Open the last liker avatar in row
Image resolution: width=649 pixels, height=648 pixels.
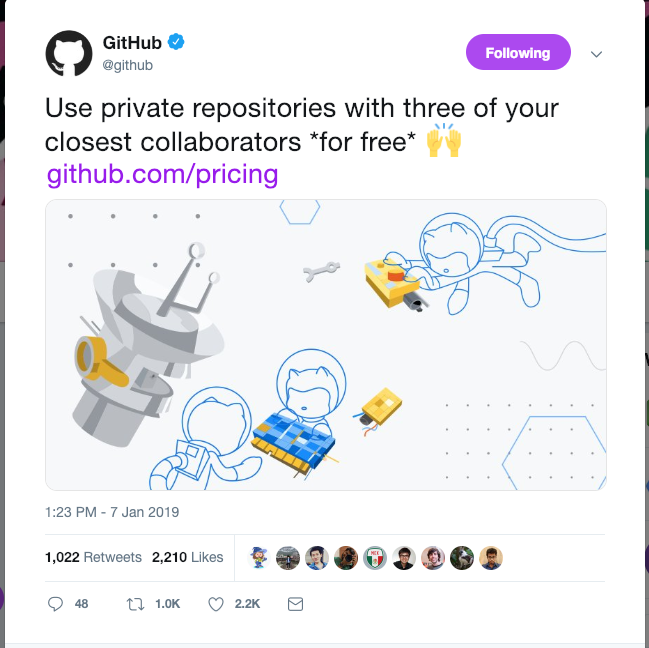tap(491, 557)
